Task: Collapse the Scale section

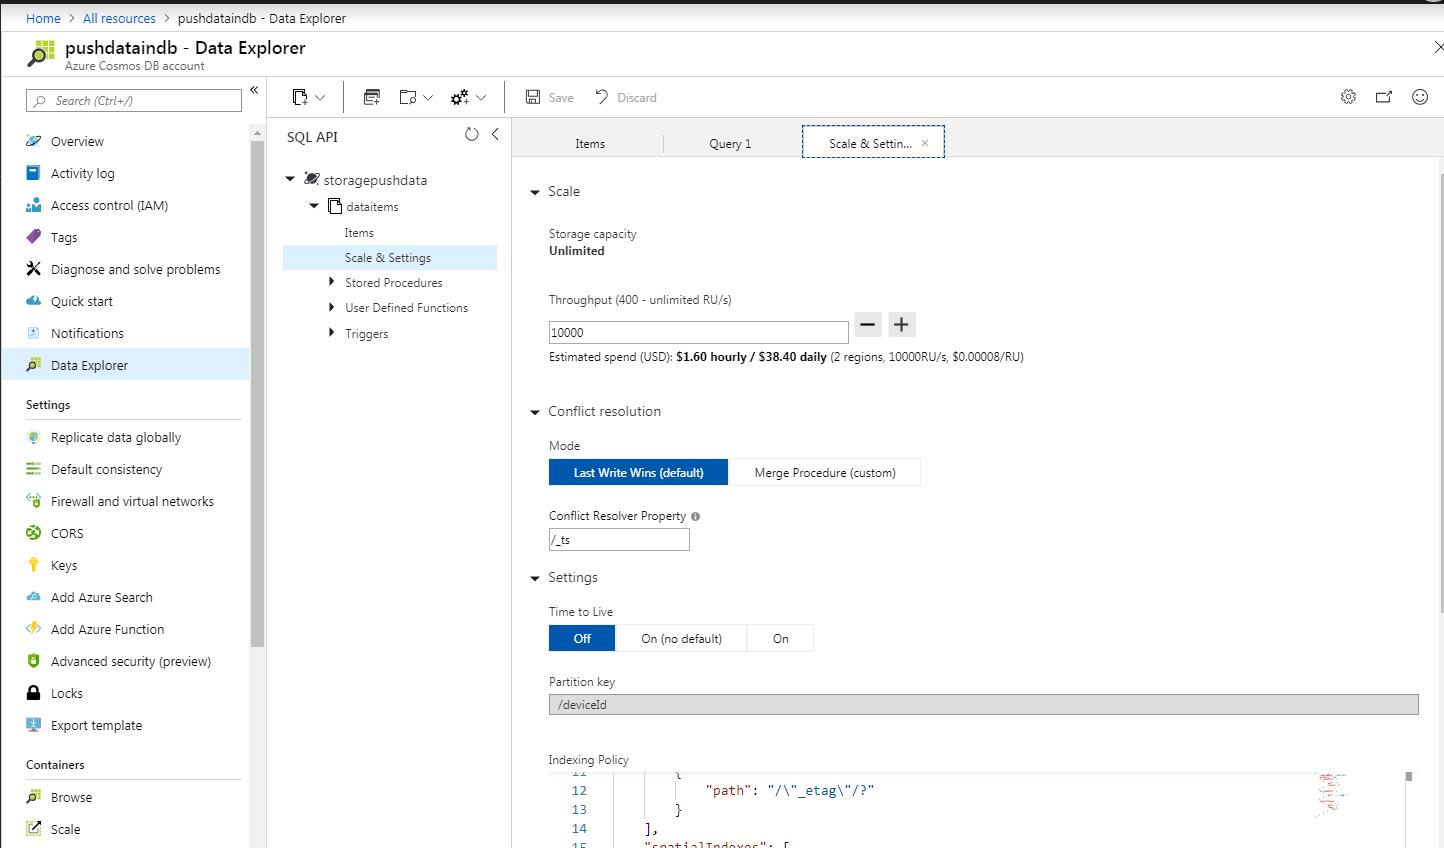Action: click(x=535, y=192)
